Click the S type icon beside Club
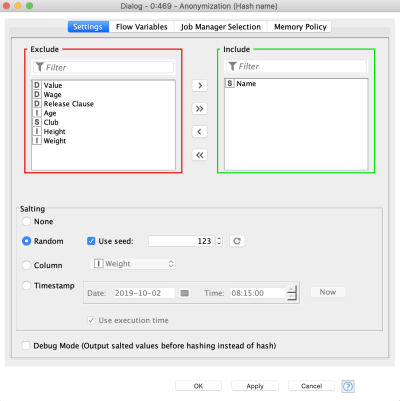 point(37,122)
